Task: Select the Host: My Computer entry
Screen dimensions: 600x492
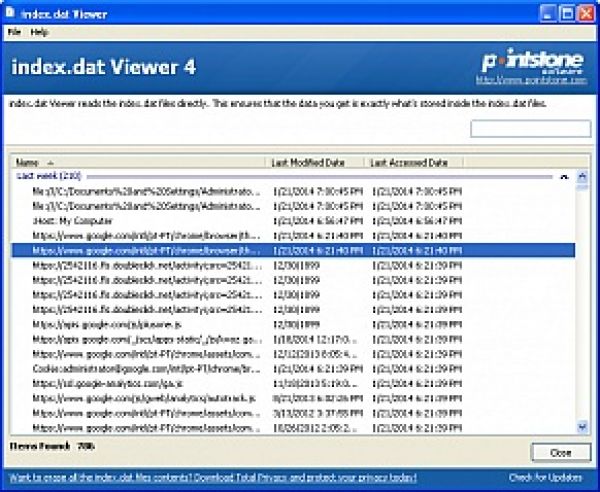Action: pyautogui.click(x=73, y=221)
